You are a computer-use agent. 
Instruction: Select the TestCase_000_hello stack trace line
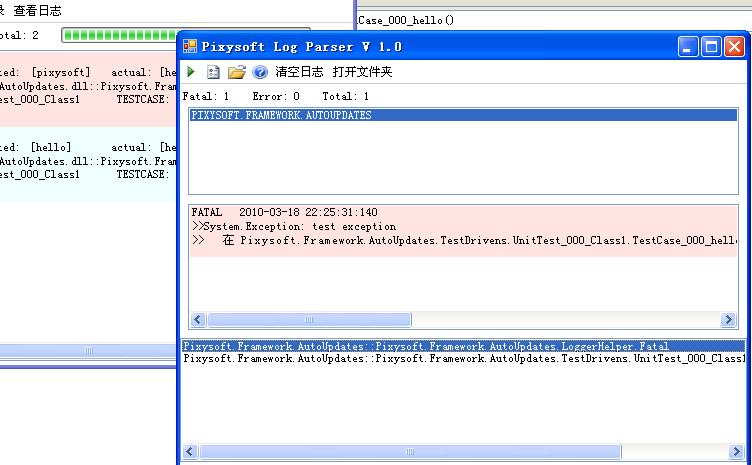[463, 241]
